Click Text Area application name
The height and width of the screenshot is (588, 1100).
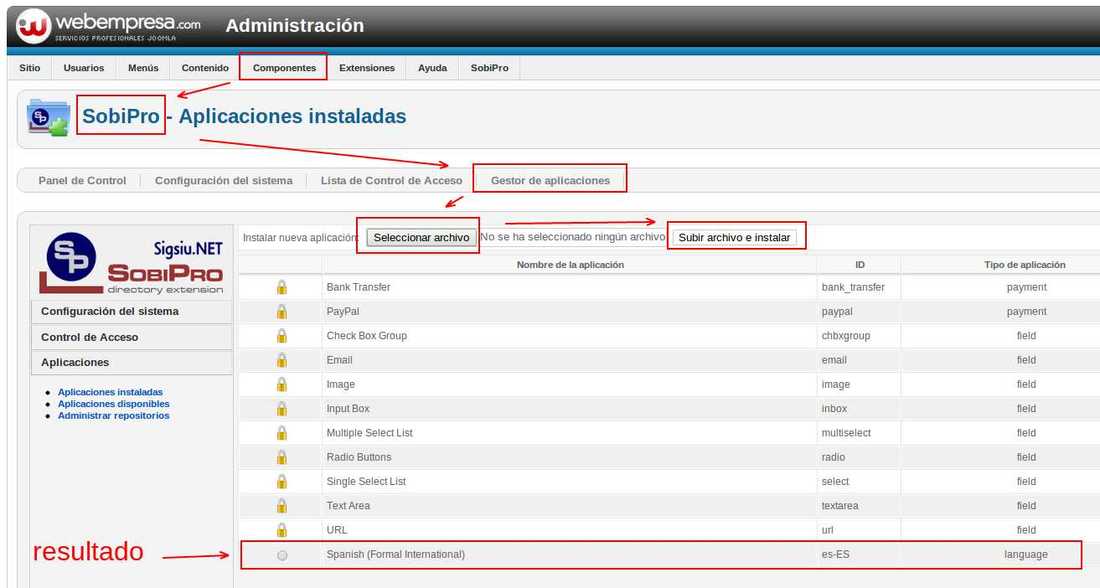pos(348,505)
